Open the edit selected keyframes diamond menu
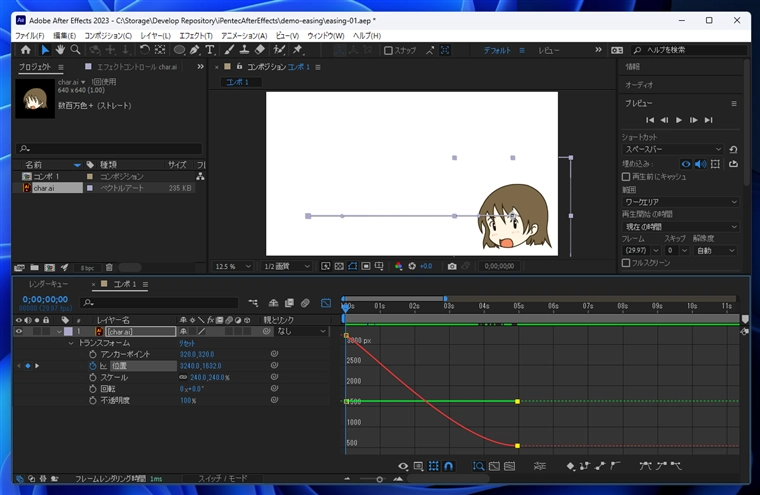 570,466
